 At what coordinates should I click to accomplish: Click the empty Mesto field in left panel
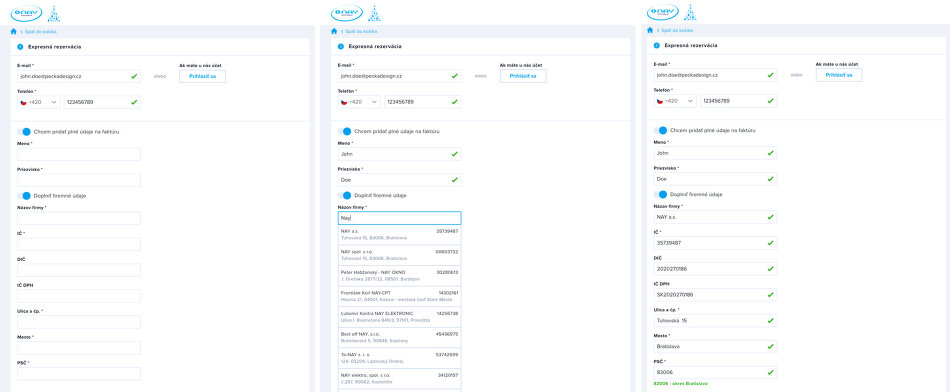[x=79, y=348]
